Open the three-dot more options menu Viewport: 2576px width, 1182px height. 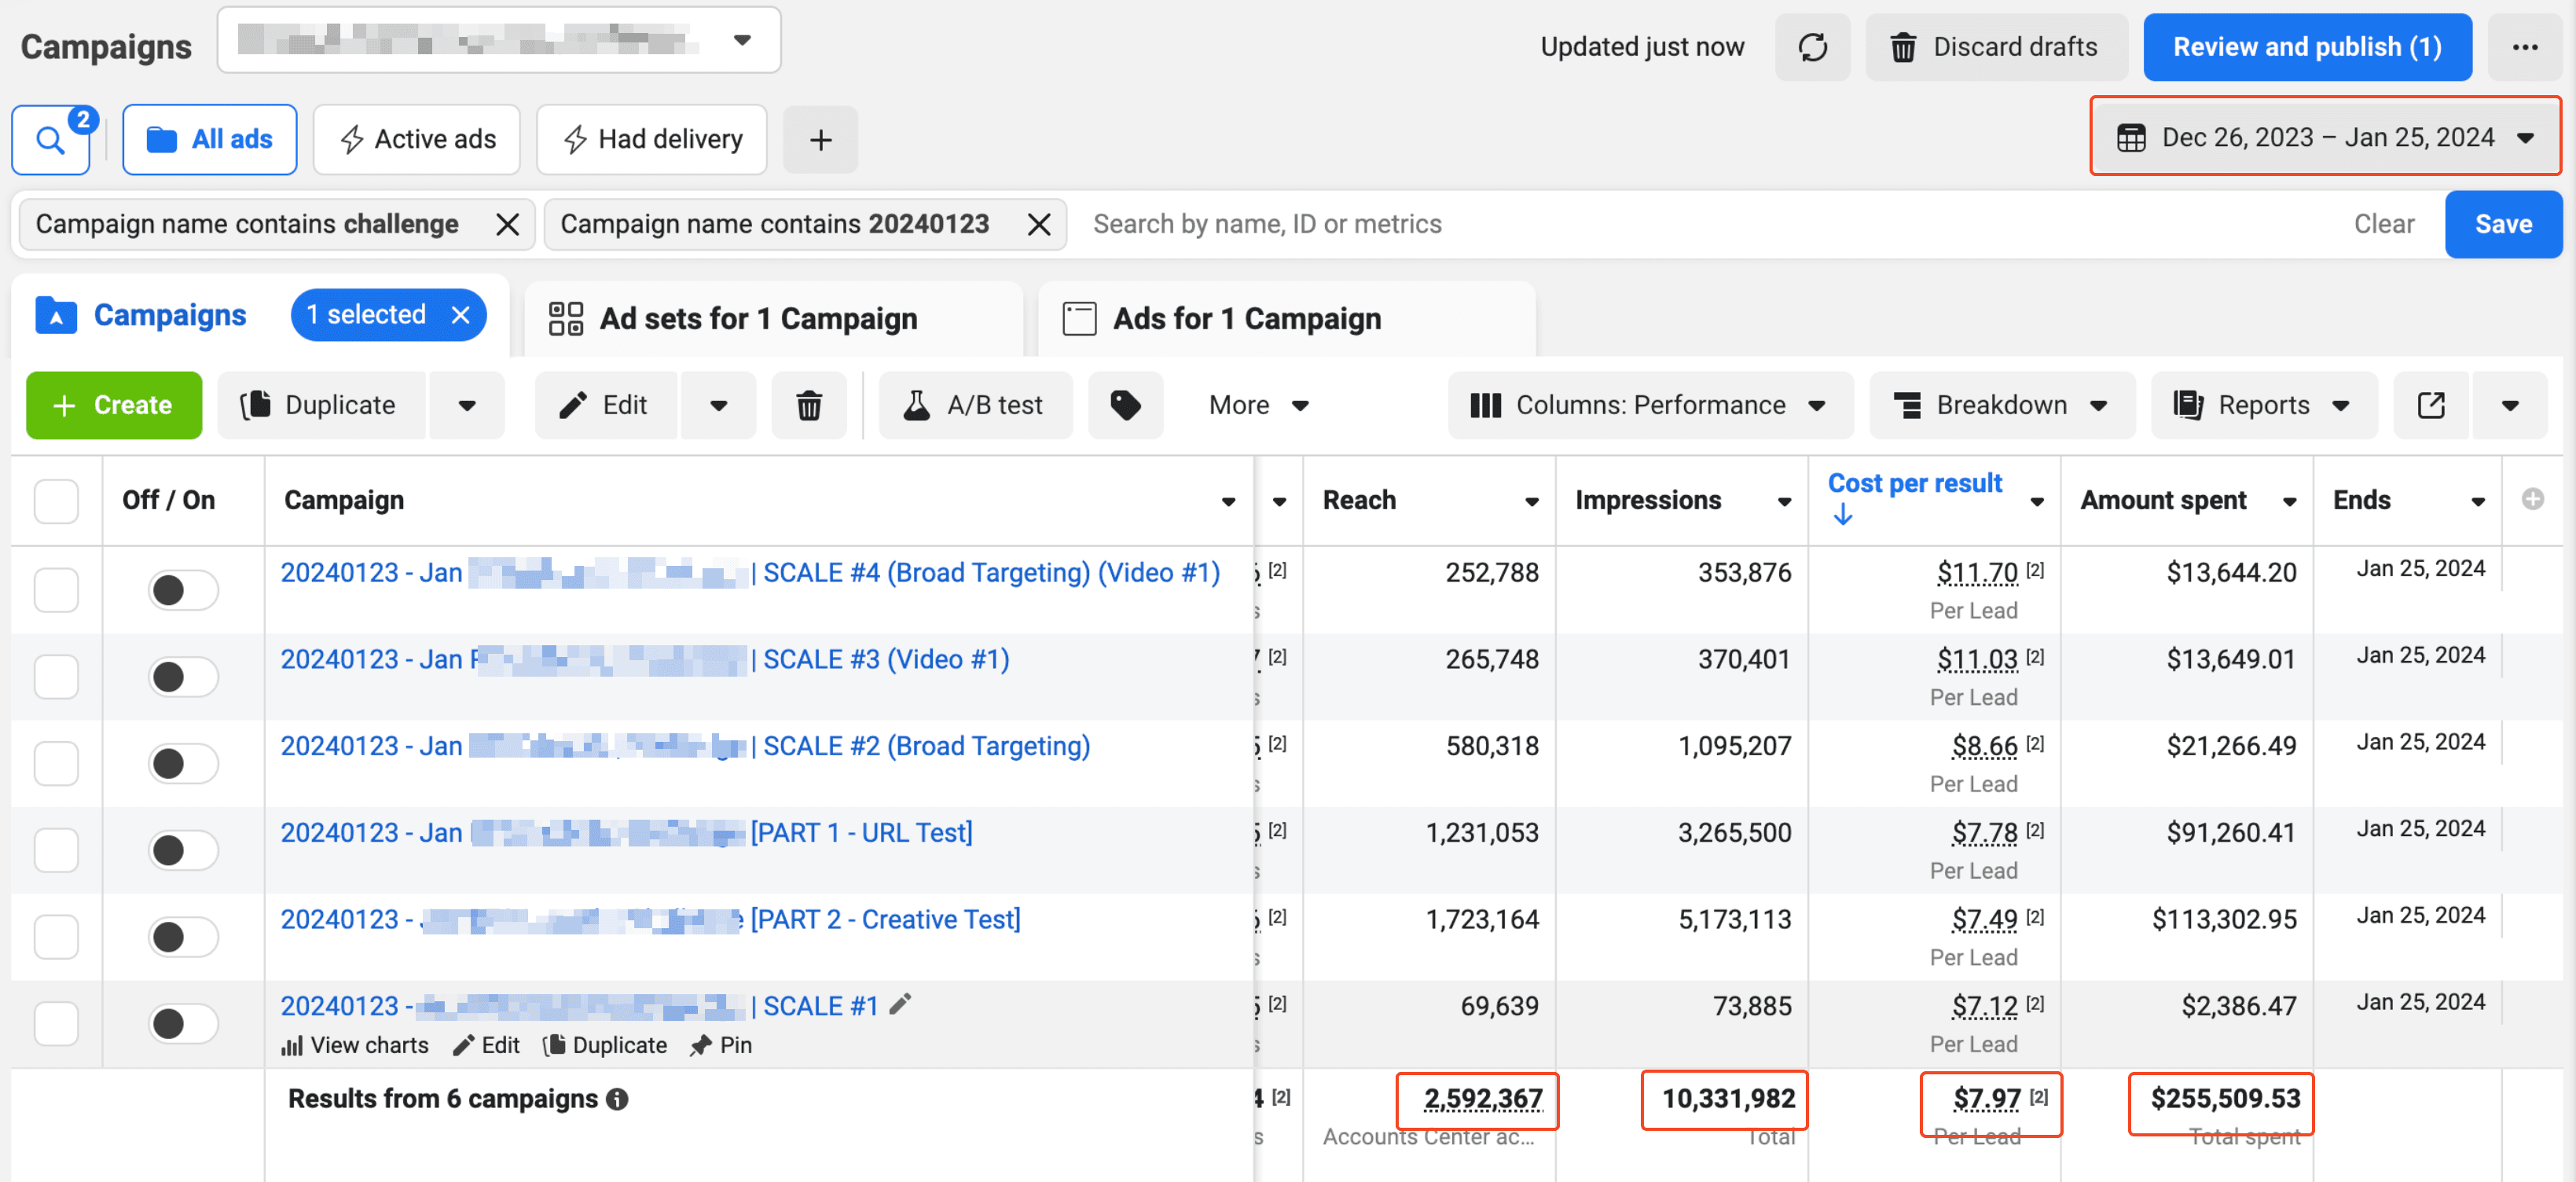pyautogui.click(x=2525, y=47)
